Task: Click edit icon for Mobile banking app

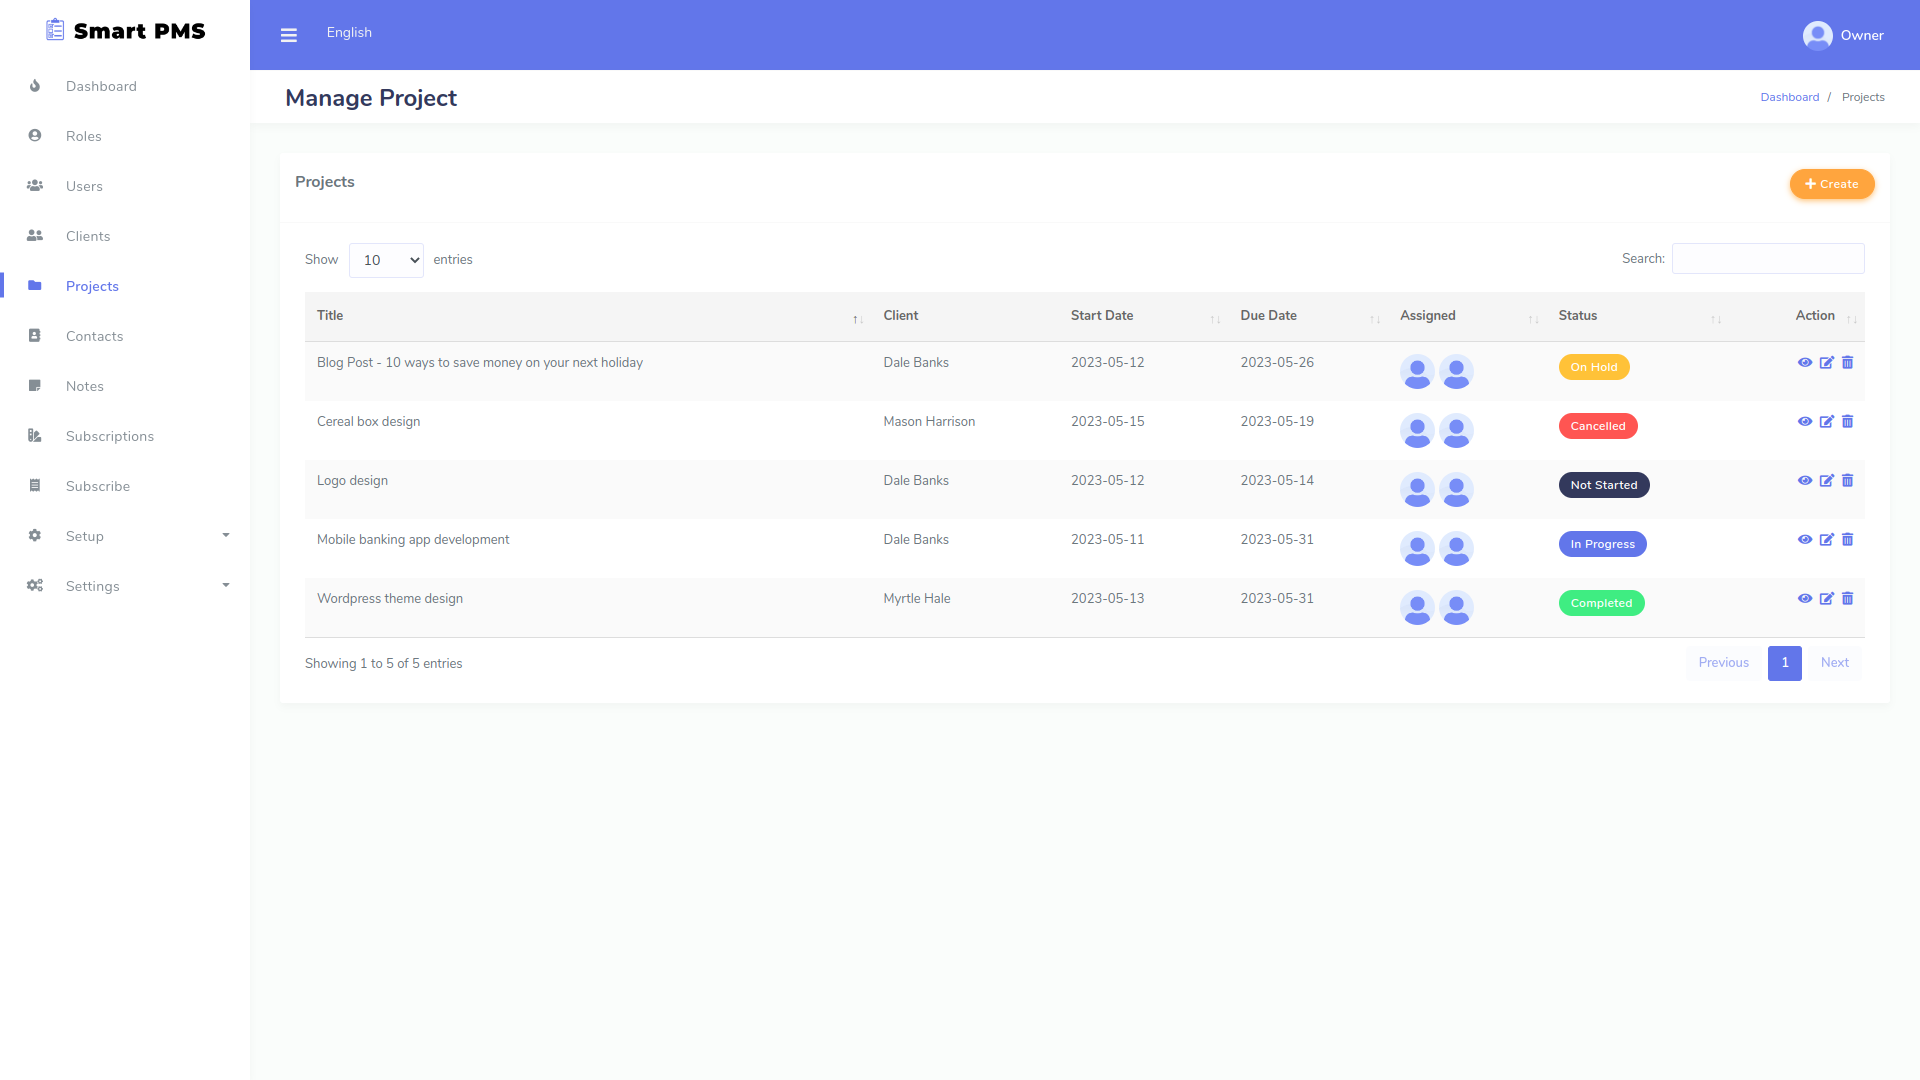Action: pyautogui.click(x=1826, y=540)
